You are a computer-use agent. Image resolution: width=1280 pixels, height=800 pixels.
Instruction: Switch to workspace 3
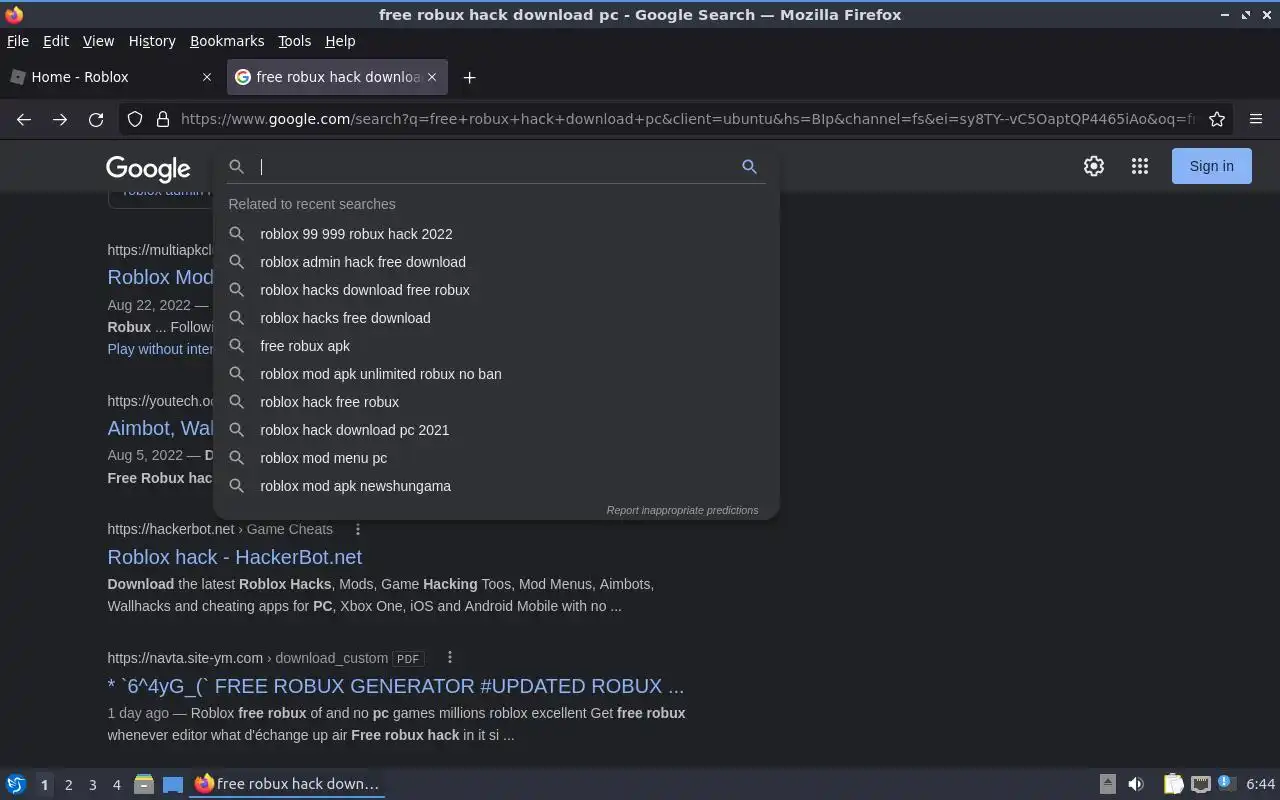(x=92, y=785)
